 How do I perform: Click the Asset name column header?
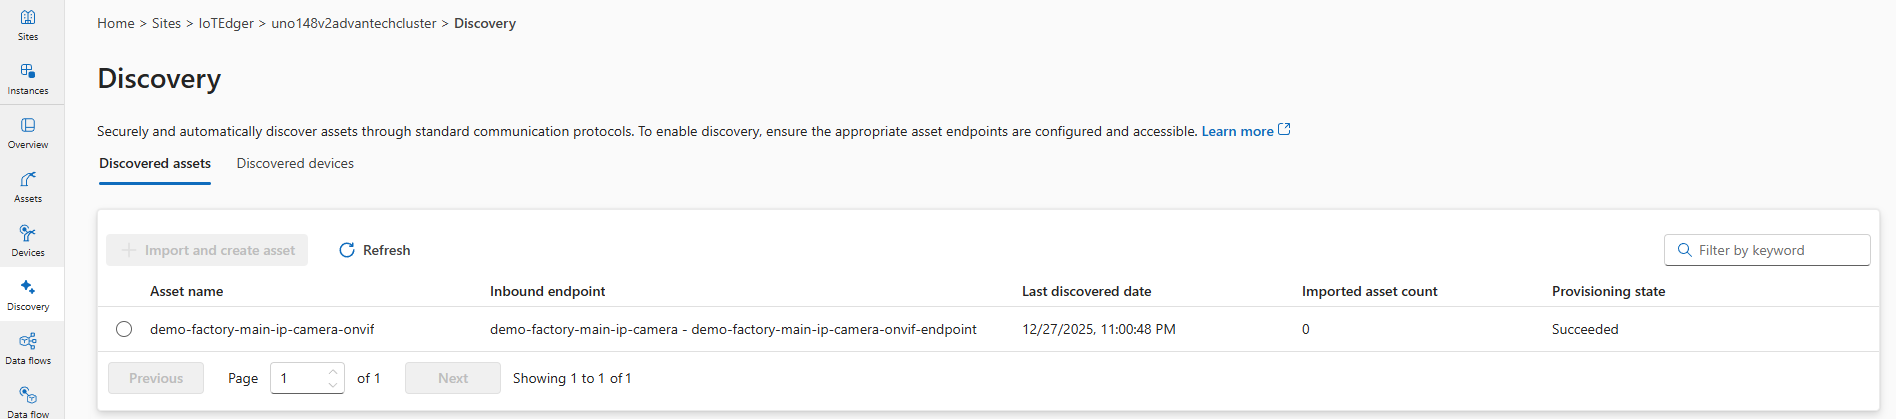click(187, 291)
